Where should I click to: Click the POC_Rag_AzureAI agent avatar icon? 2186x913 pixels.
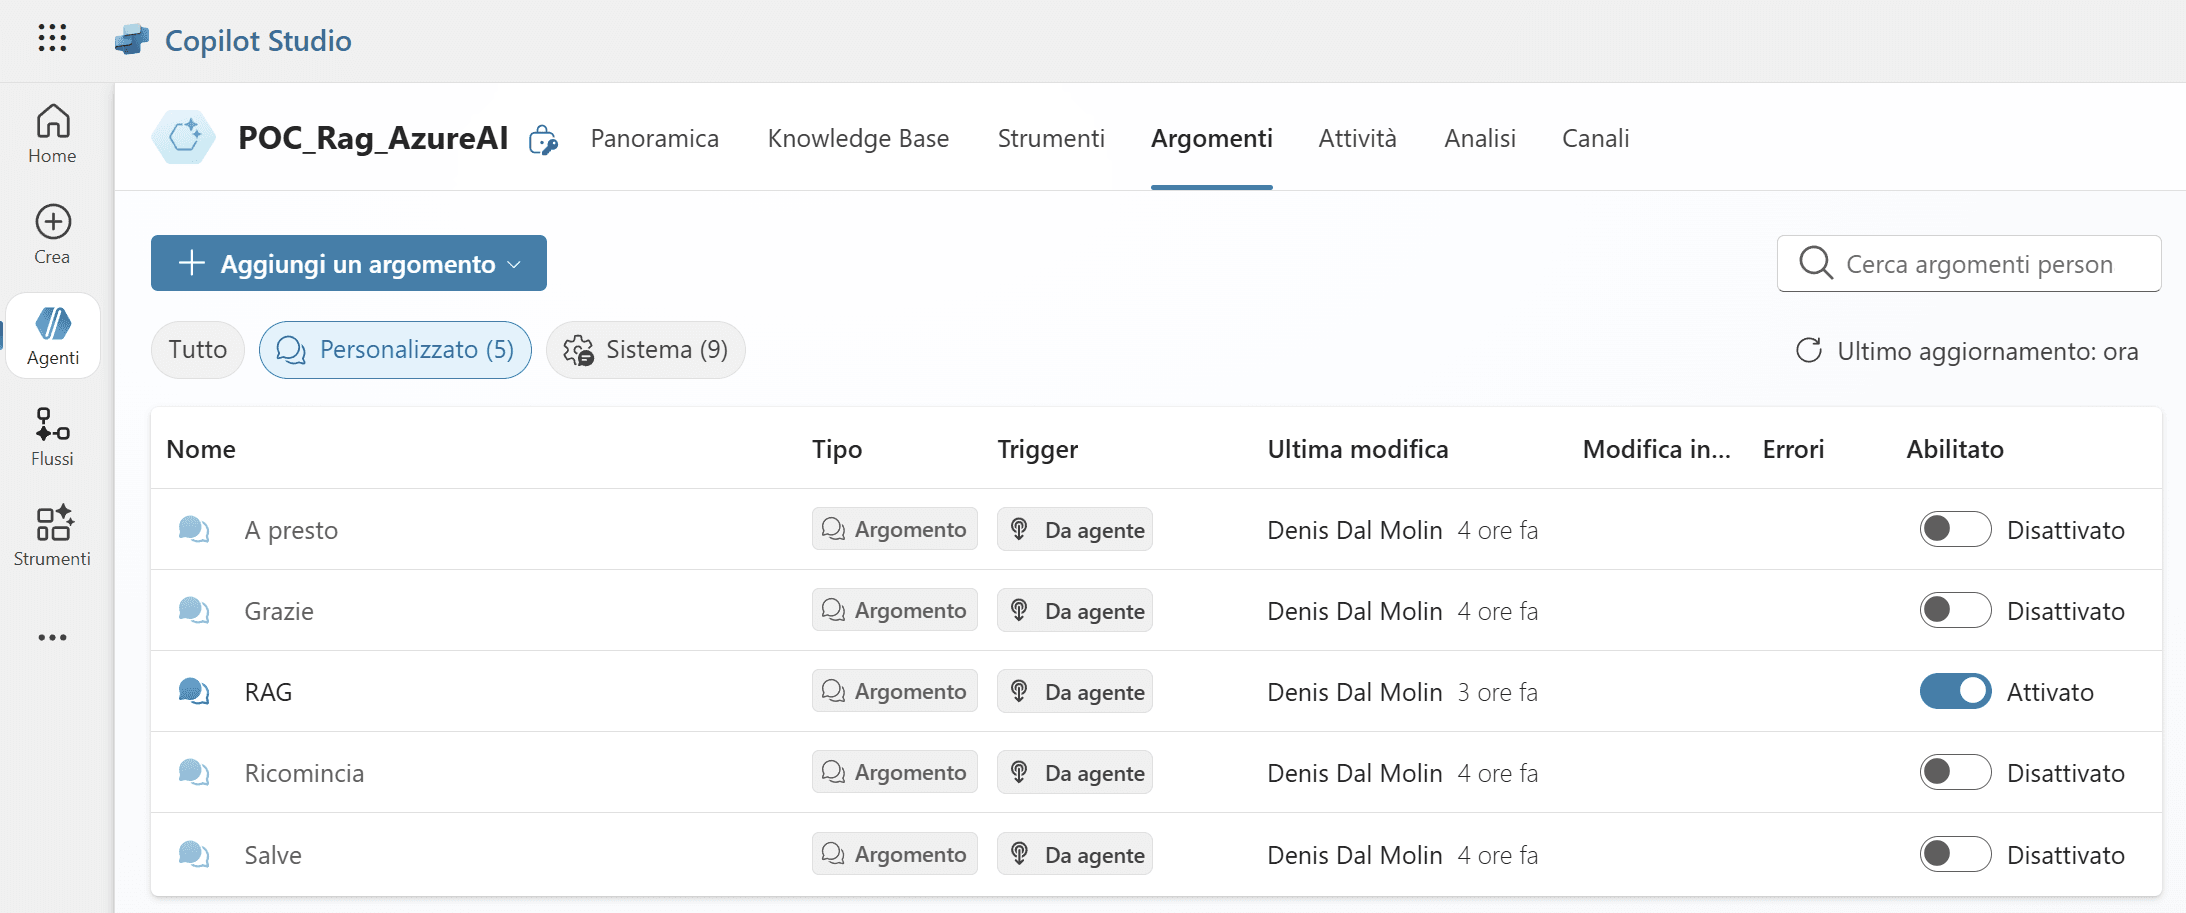coord(184,137)
